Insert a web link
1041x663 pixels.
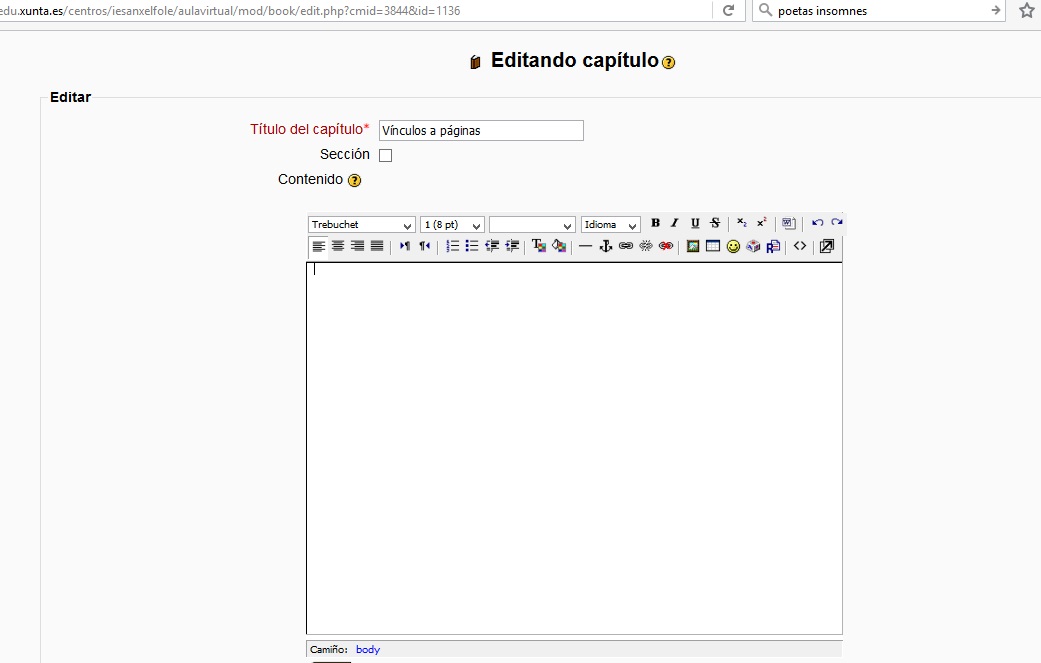pos(625,246)
